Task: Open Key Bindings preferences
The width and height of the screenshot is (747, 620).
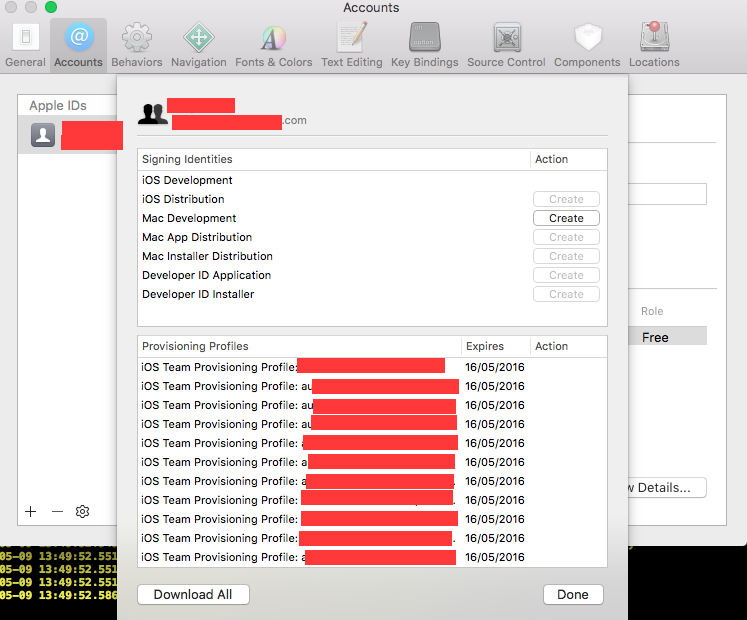Action: pos(424,46)
